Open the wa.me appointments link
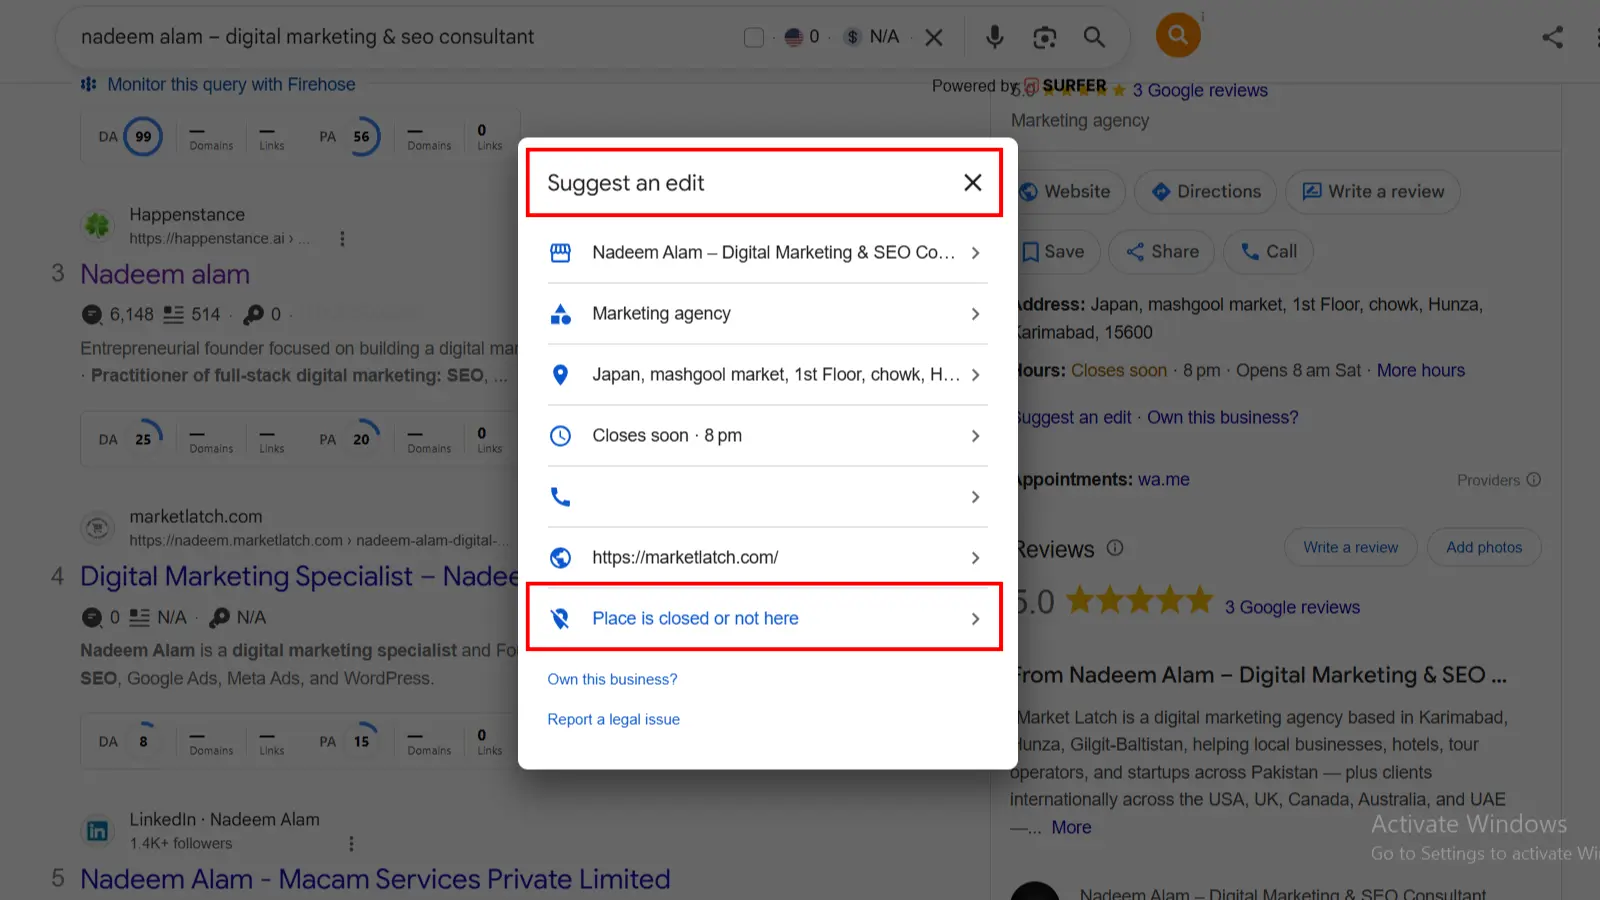 click(1164, 479)
